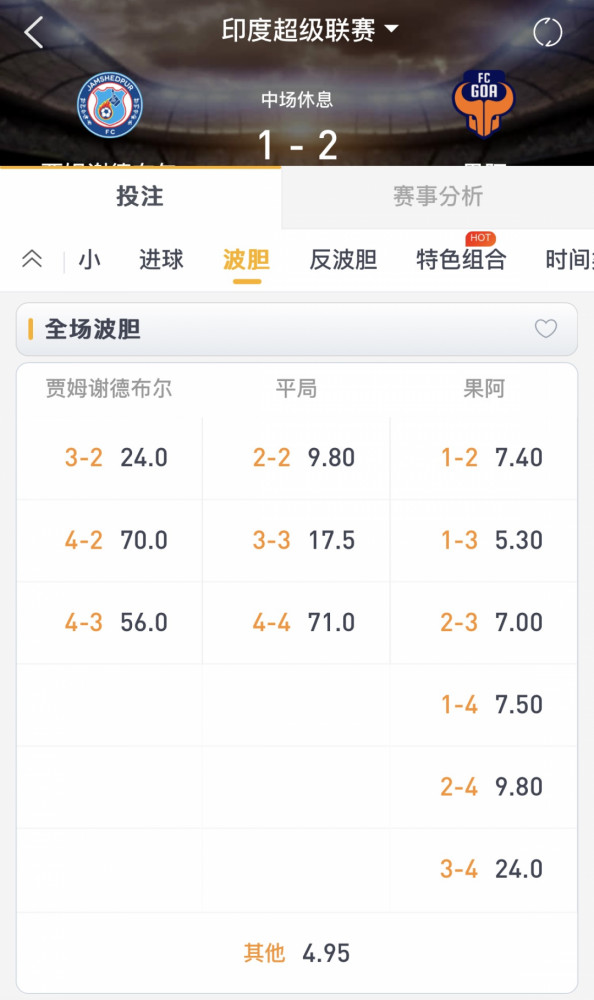Screen dimensions: 594x1000
Task: Open the 特色组合 HOT tab
Action: click(x=461, y=260)
